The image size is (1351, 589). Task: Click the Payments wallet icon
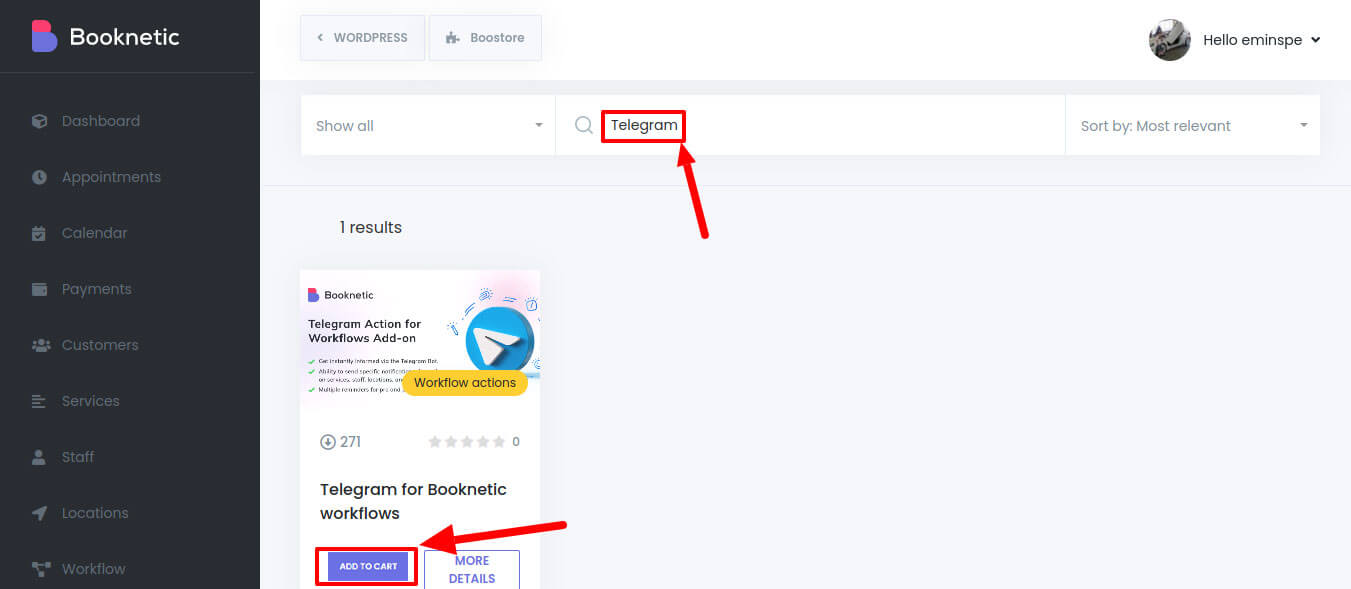point(40,289)
